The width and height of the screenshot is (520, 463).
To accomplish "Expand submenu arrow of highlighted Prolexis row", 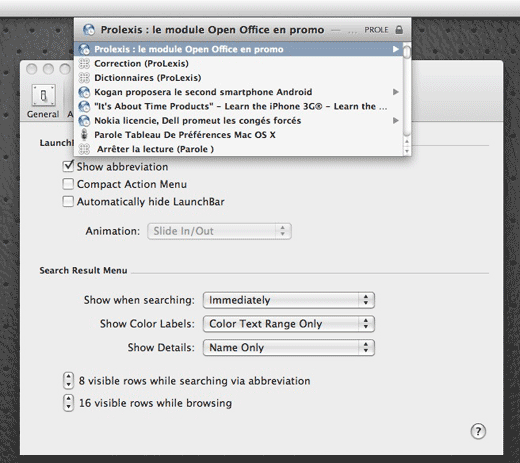I will tap(396, 49).
